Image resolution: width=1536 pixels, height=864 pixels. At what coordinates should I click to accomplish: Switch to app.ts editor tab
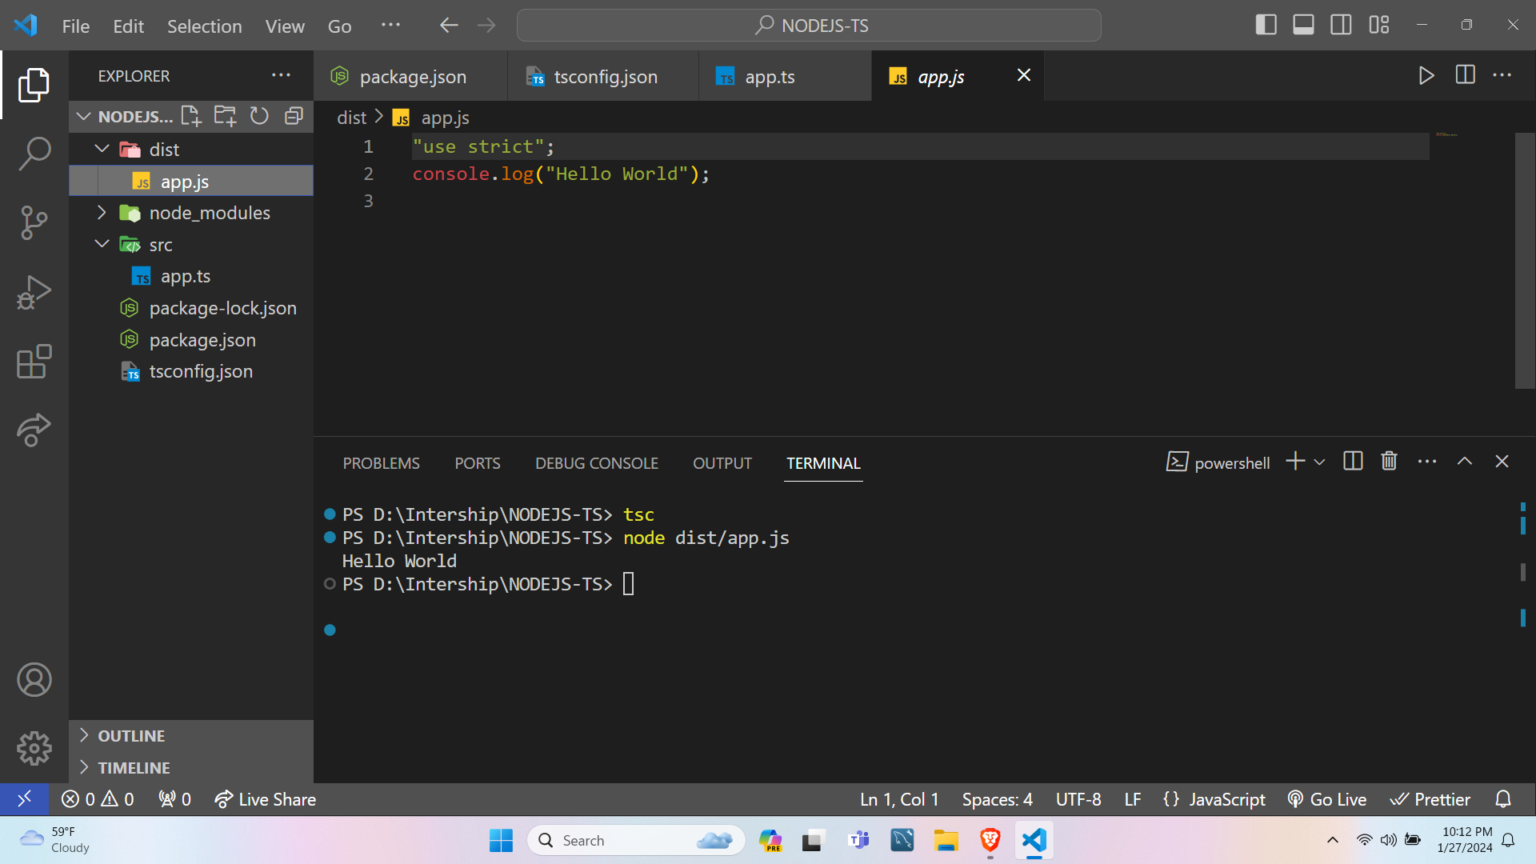pyautogui.click(x=785, y=76)
